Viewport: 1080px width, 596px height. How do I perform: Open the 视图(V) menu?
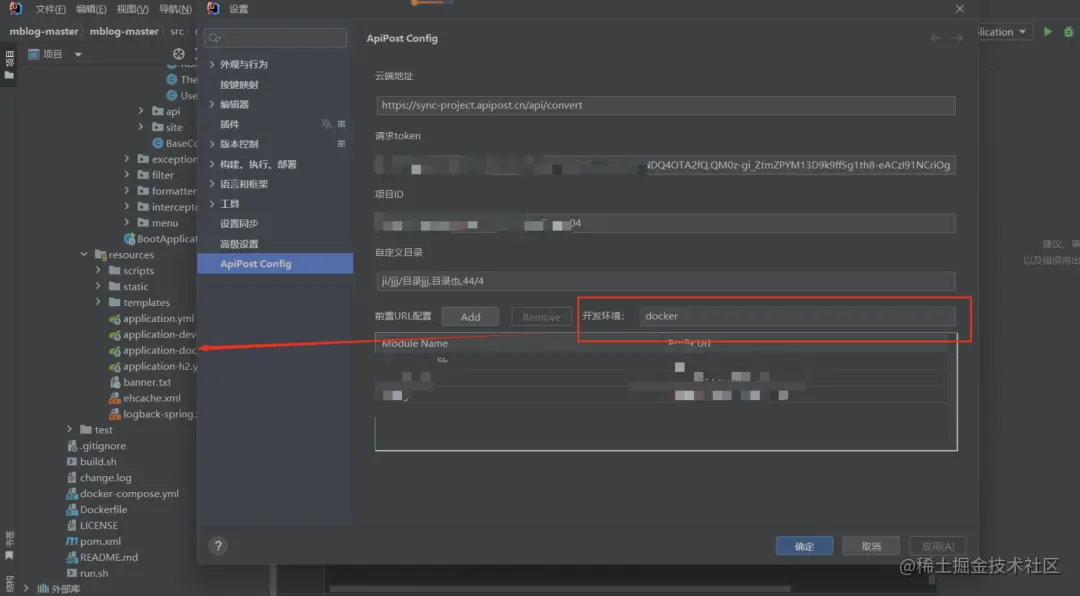point(132,9)
